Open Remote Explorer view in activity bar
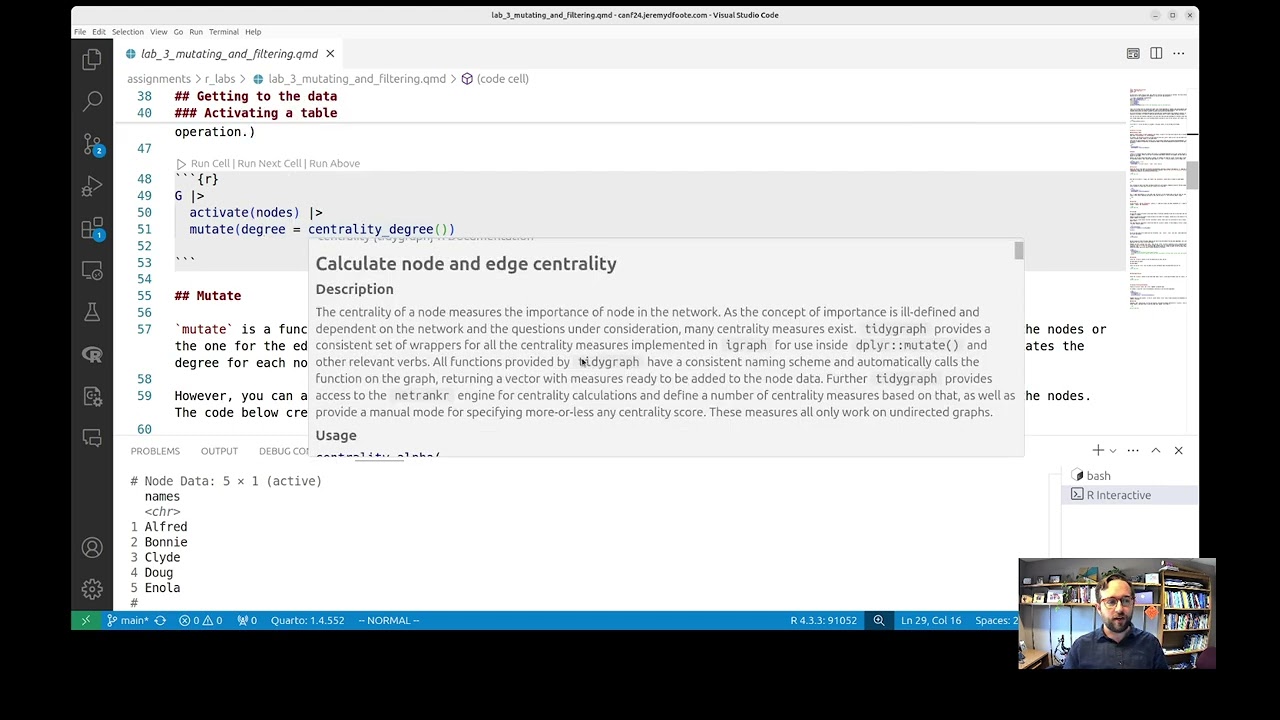The image size is (1280, 720). click(x=92, y=271)
